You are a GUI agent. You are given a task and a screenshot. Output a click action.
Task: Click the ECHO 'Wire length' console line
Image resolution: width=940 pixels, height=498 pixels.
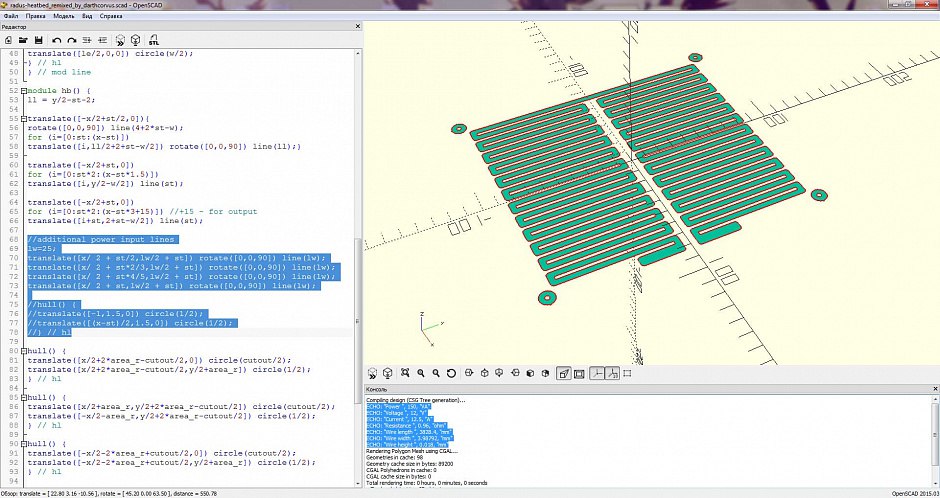(409, 432)
